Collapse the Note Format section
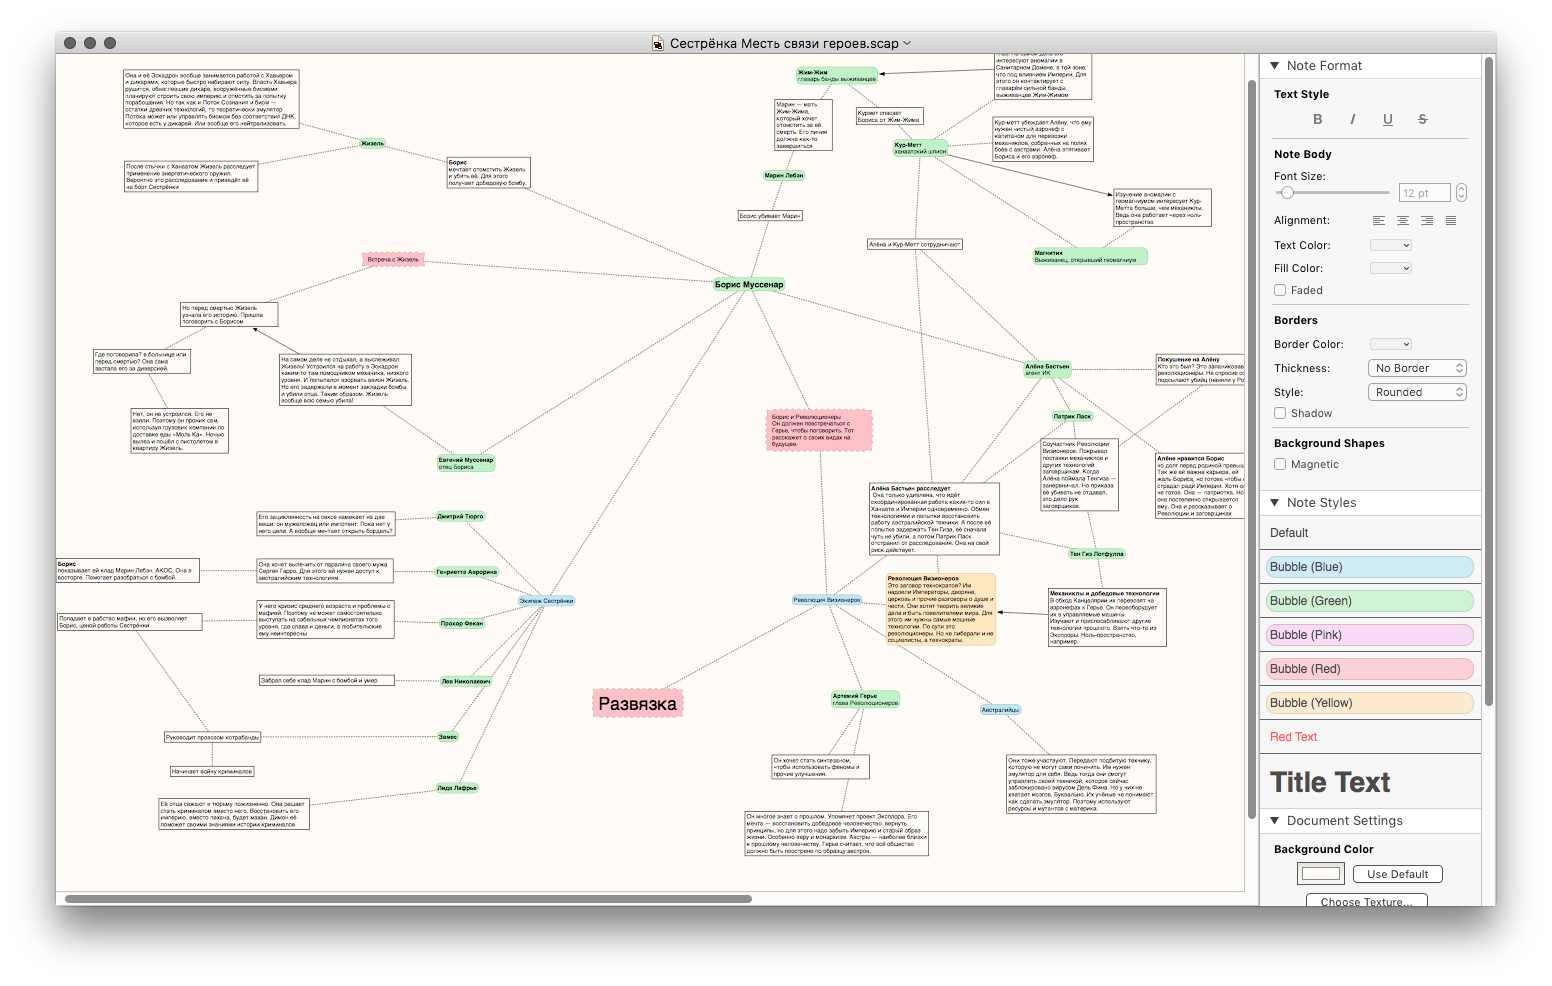This screenshot has width=1552, height=986. (1275, 66)
